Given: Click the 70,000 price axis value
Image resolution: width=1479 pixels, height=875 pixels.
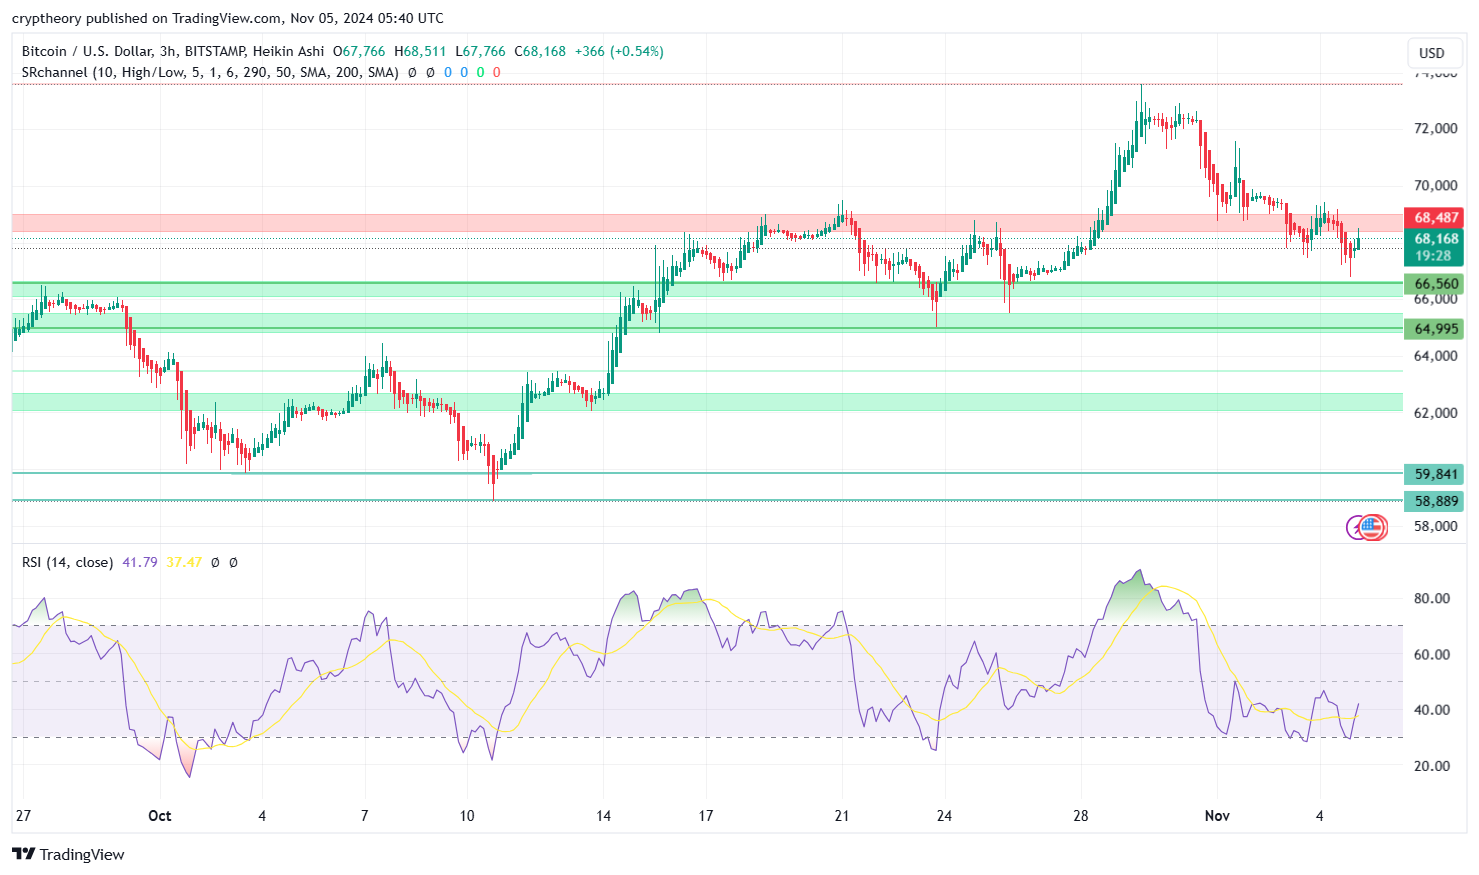Looking at the screenshot, I should 1436,185.
